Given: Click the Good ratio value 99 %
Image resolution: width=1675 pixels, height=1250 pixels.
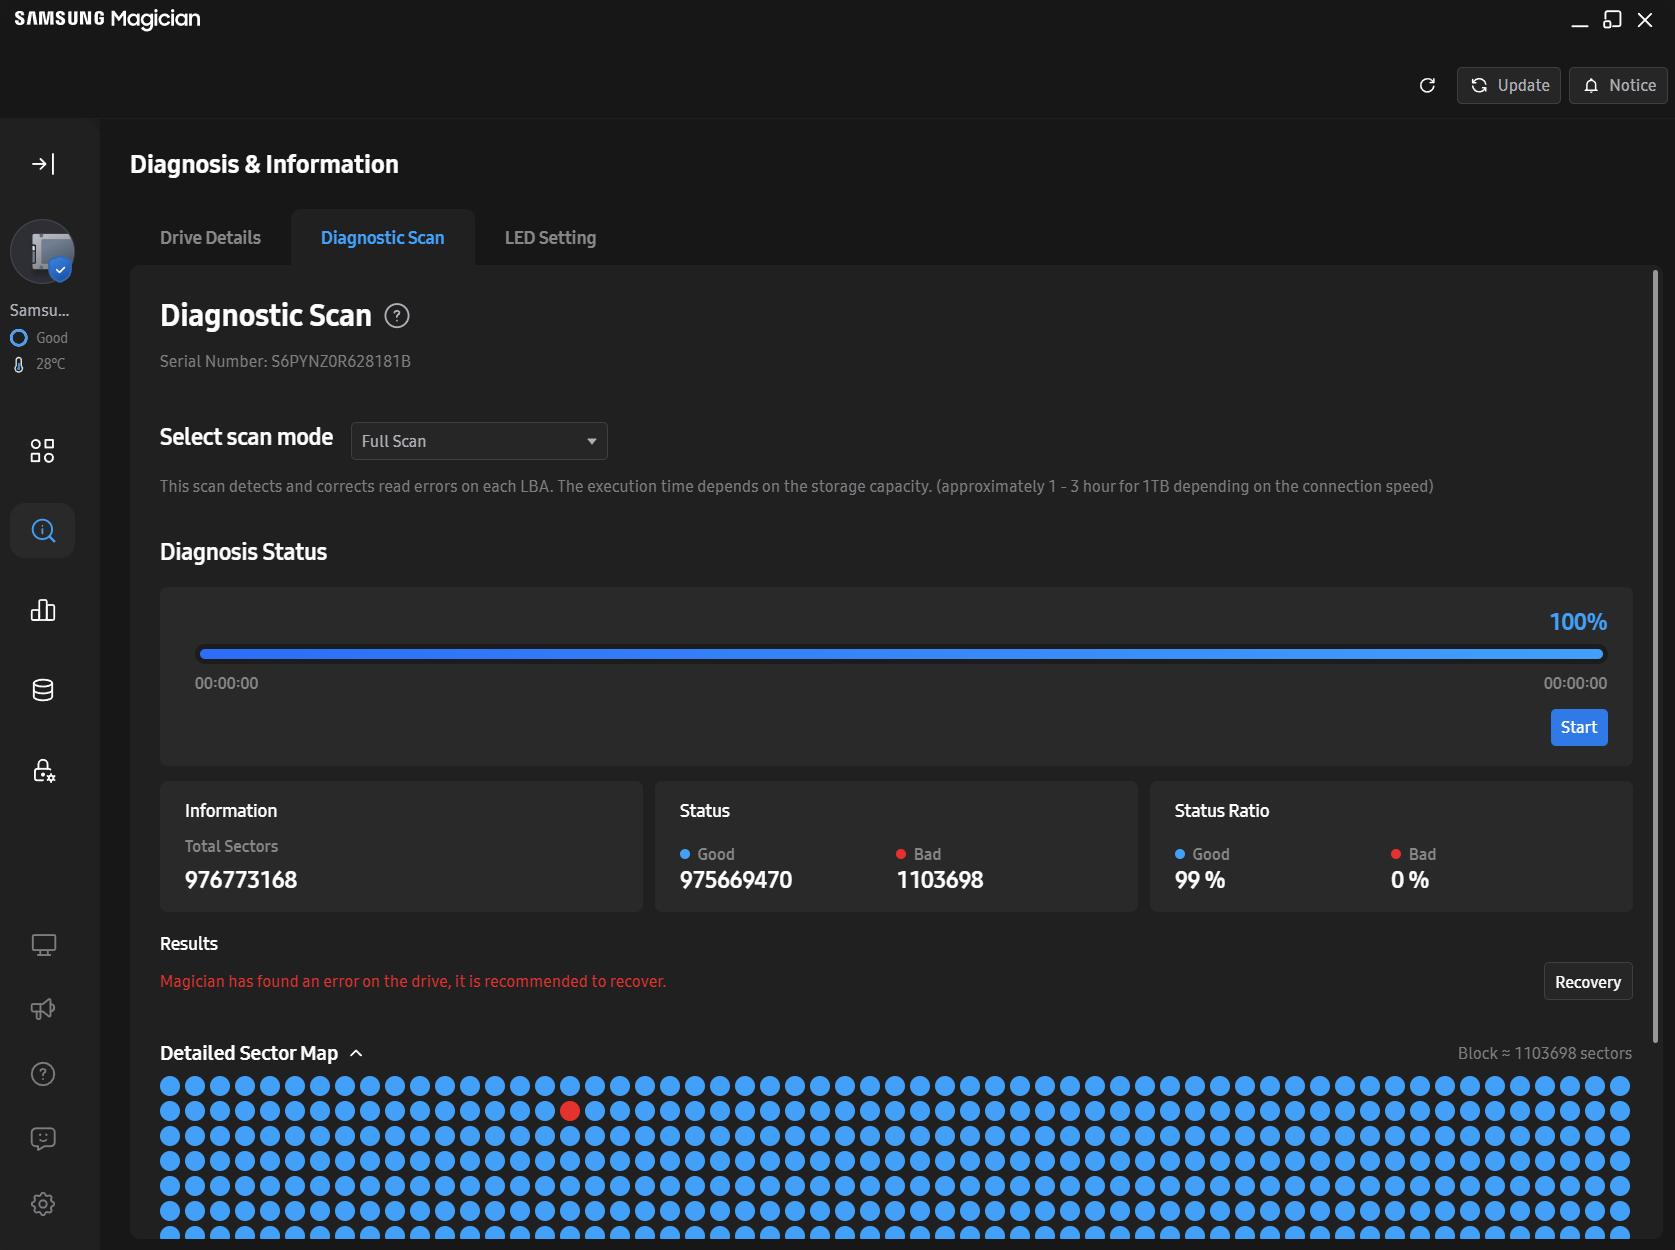Looking at the screenshot, I should [x=1200, y=880].
